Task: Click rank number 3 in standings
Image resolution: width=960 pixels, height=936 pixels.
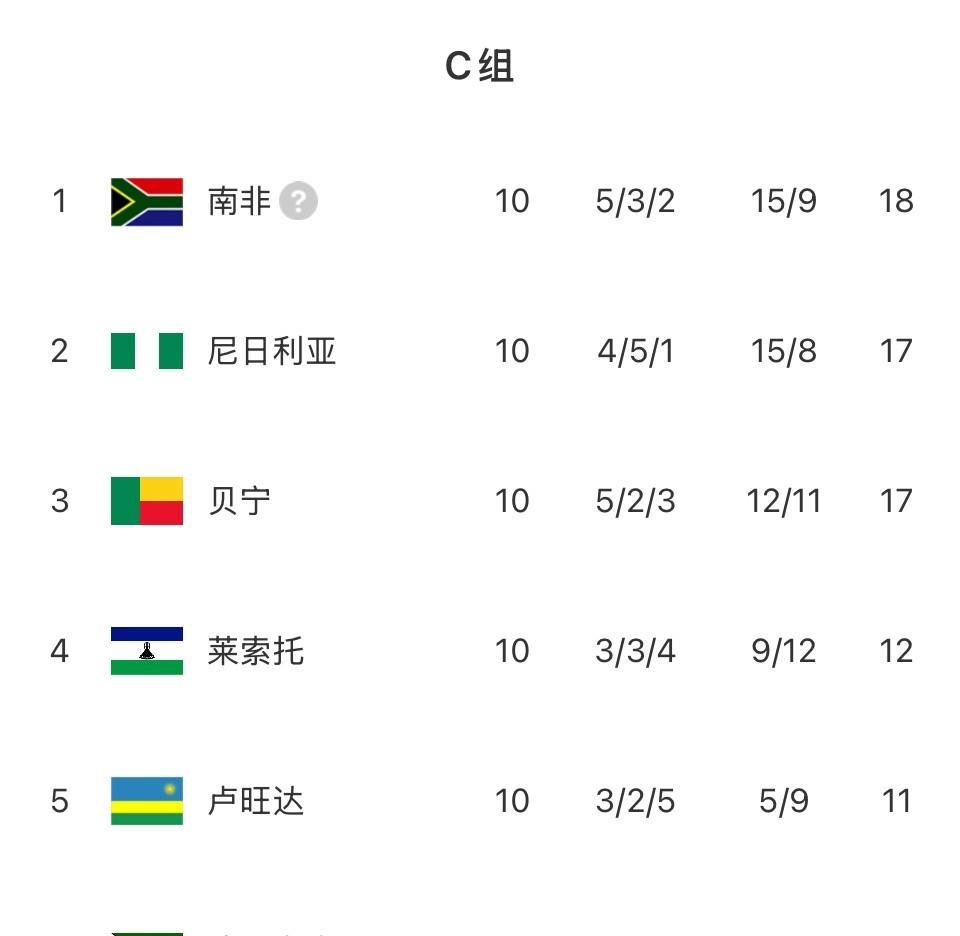Action: point(60,501)
